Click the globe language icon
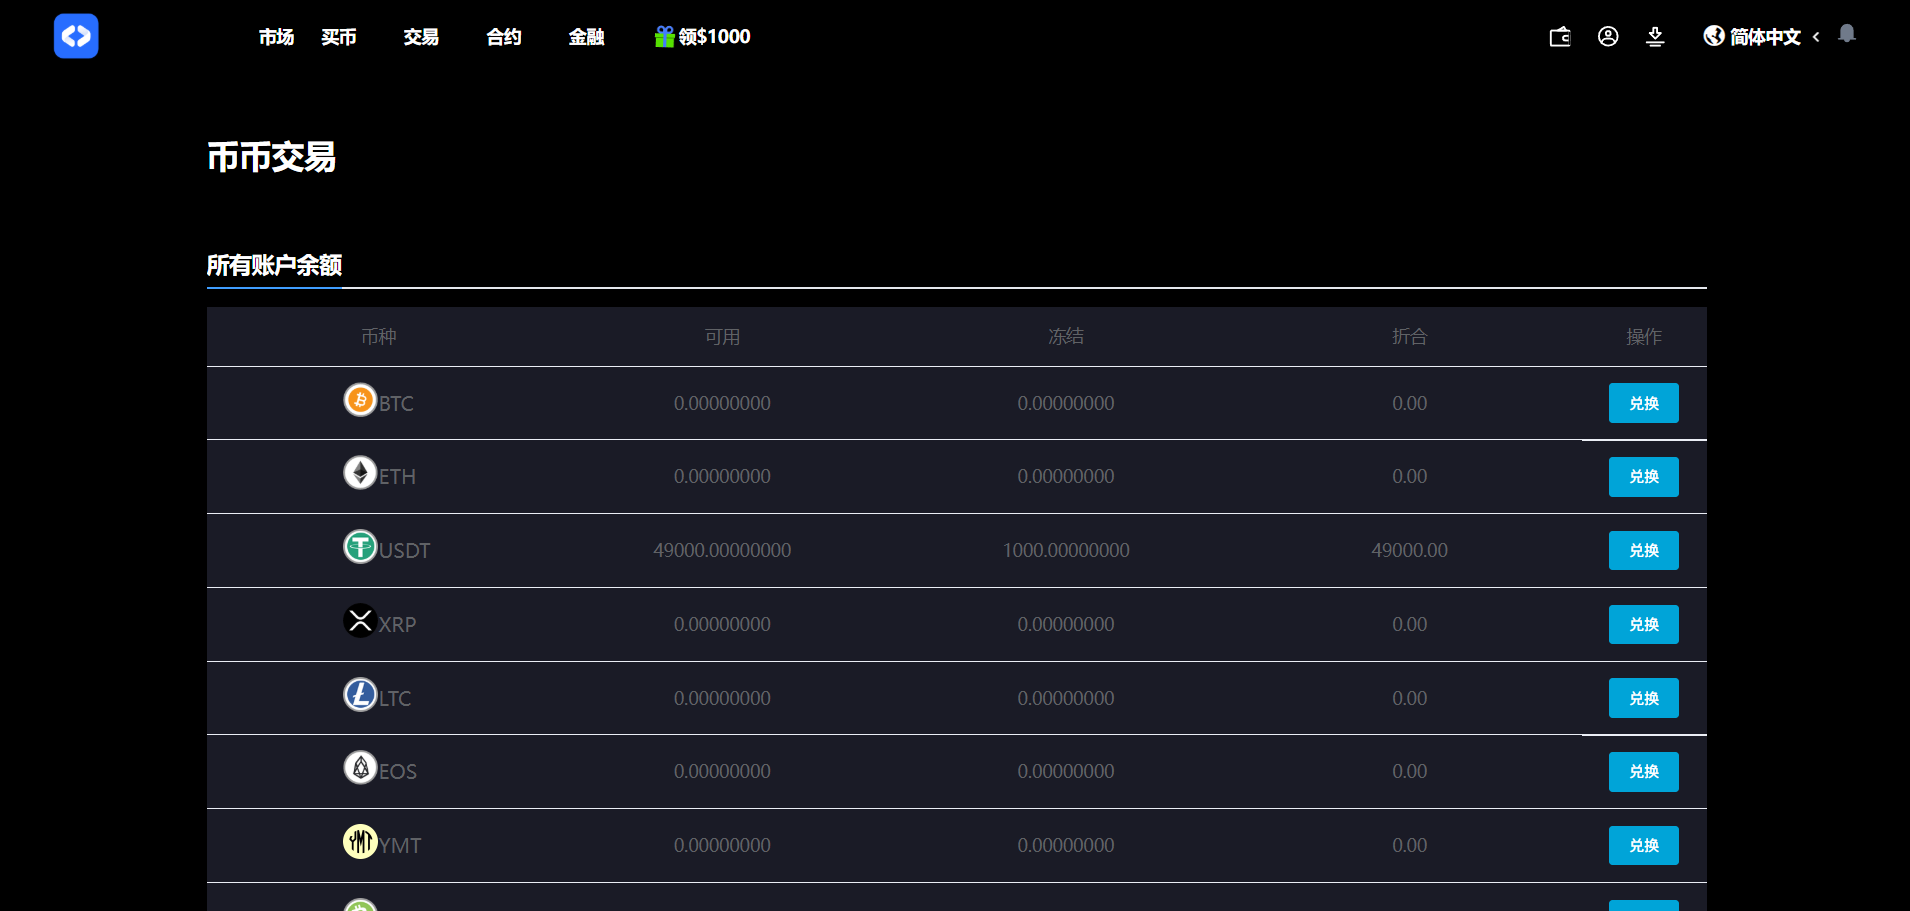 point(1714,37)
